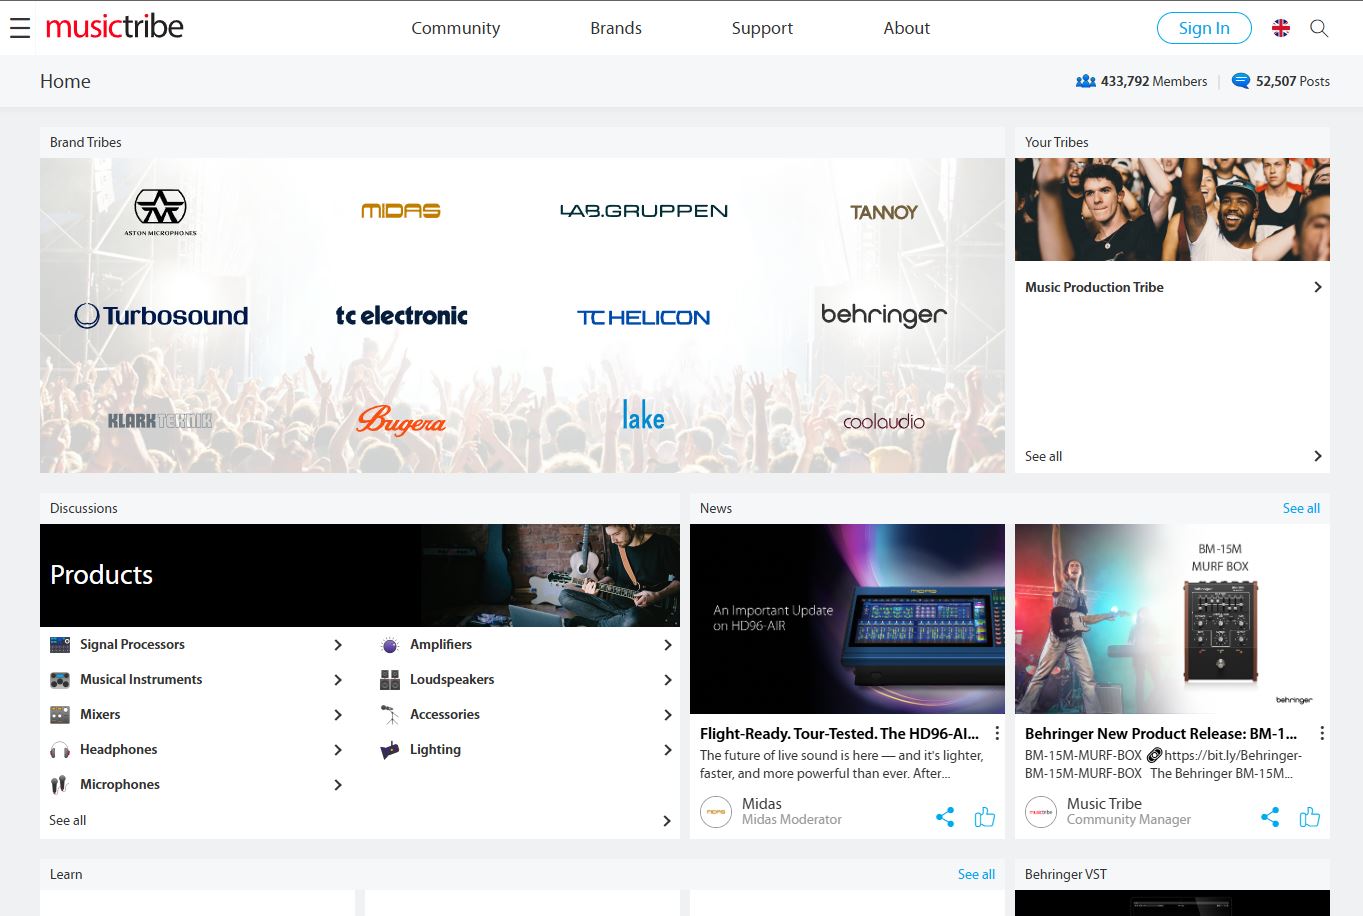Click the Midas moderator avatar
Viewport: 1363px width, 916px height.
pyautogui.click(x=716, y=812)
